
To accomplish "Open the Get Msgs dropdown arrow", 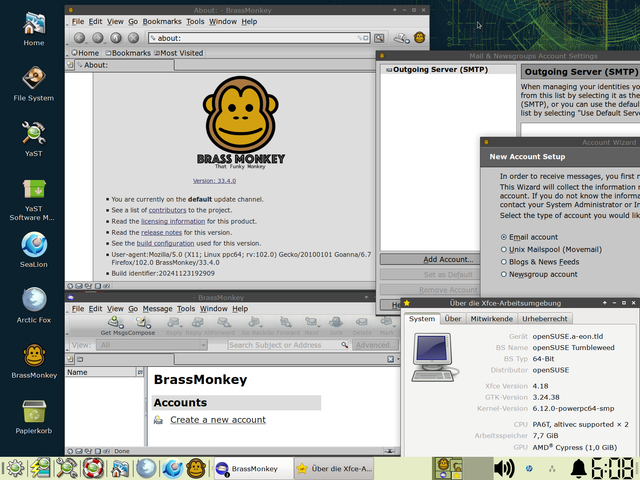I will [x=121, y=326].
